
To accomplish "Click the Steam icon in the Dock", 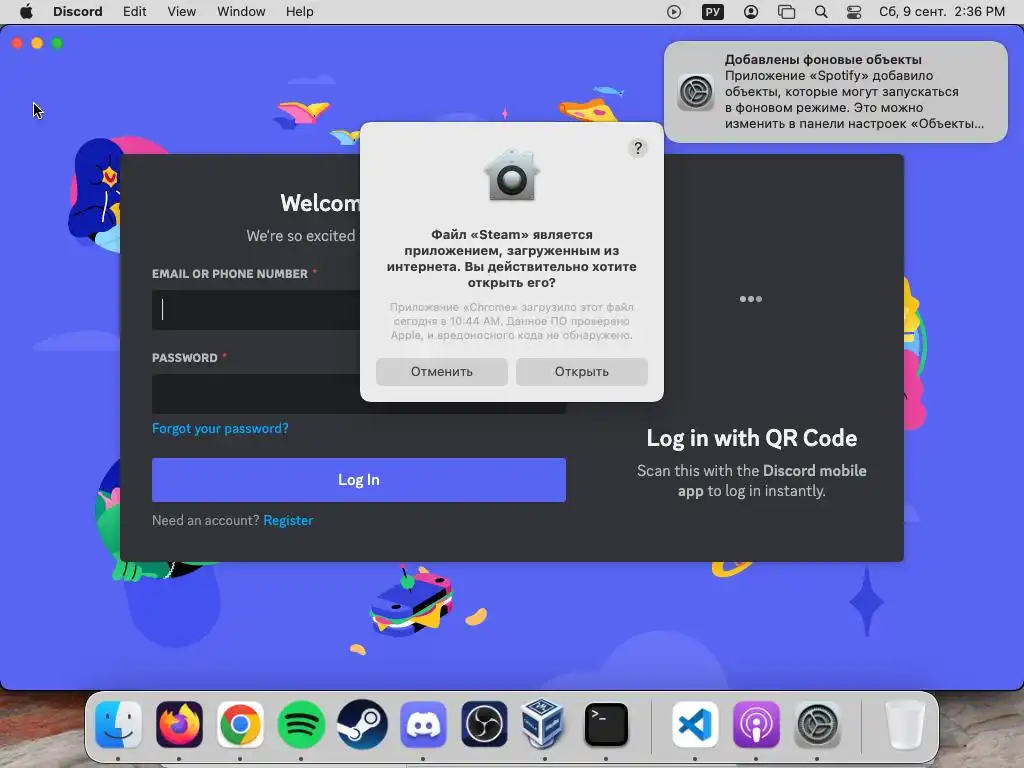I will tap(362, 725).
